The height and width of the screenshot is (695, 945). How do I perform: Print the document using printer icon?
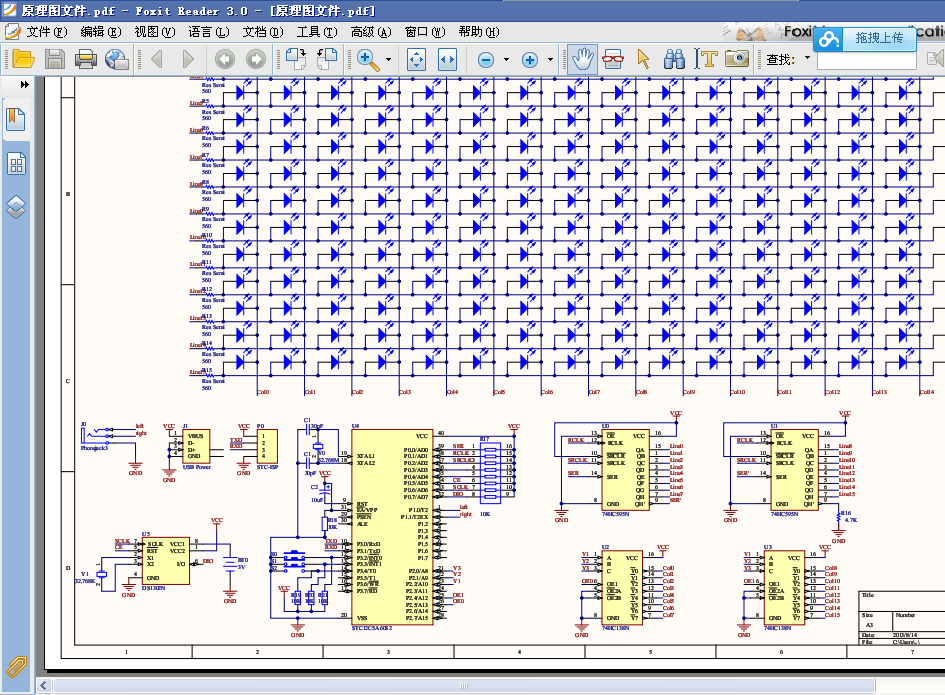coord(86,59)
